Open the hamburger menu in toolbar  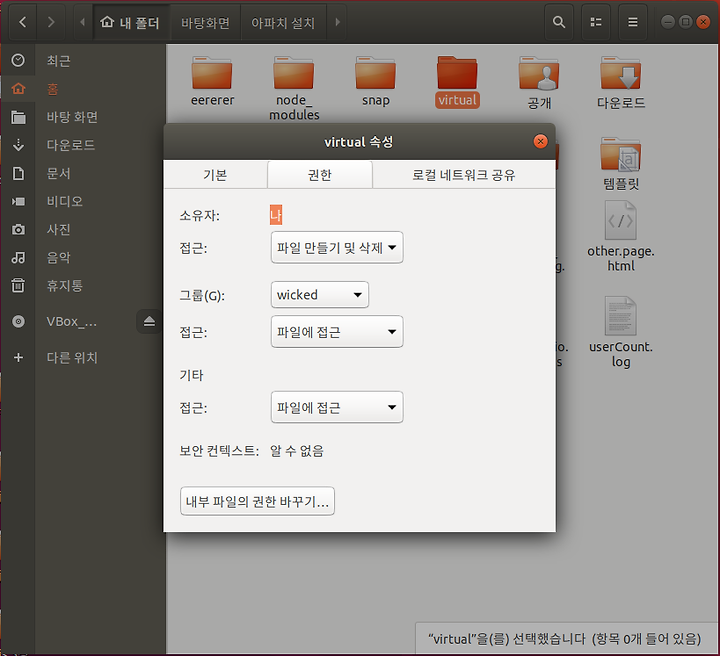(632, 22)
